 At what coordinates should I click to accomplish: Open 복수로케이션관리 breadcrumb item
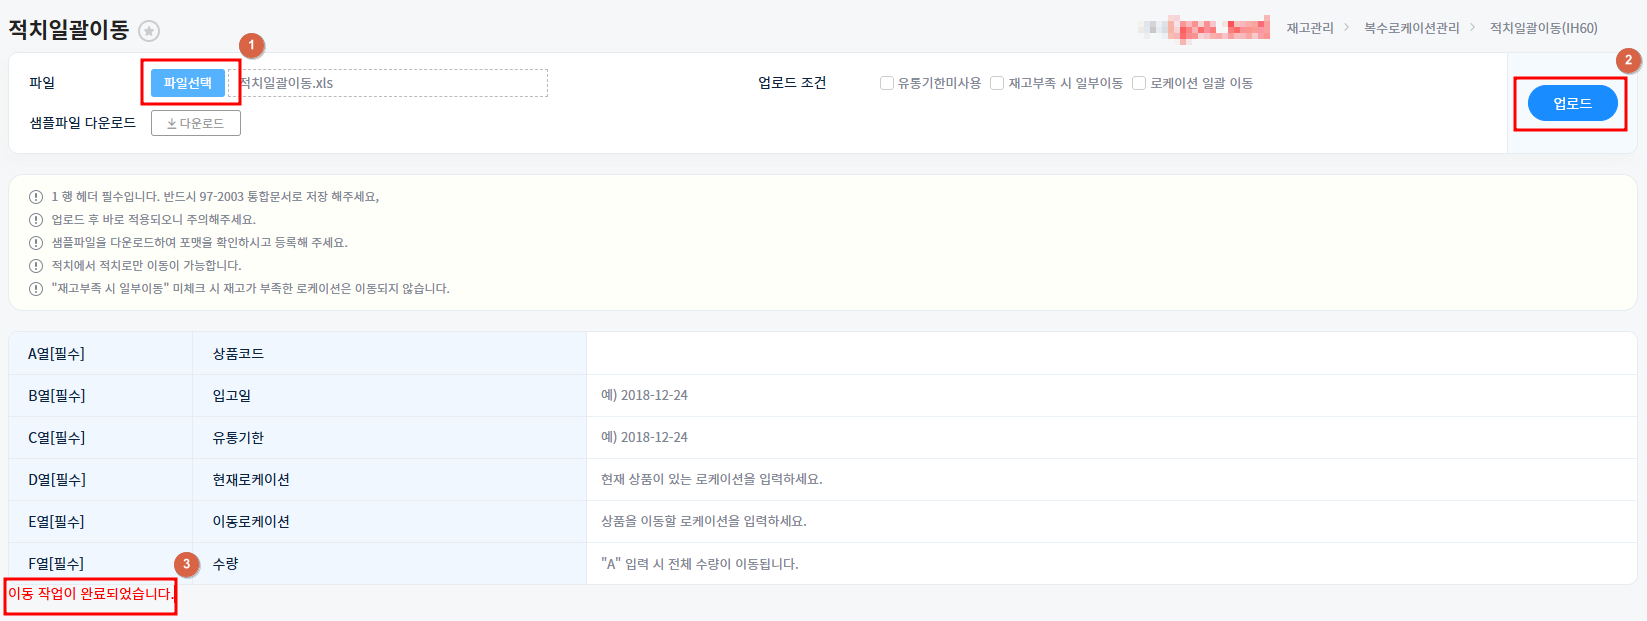[x=1411, y=28]
